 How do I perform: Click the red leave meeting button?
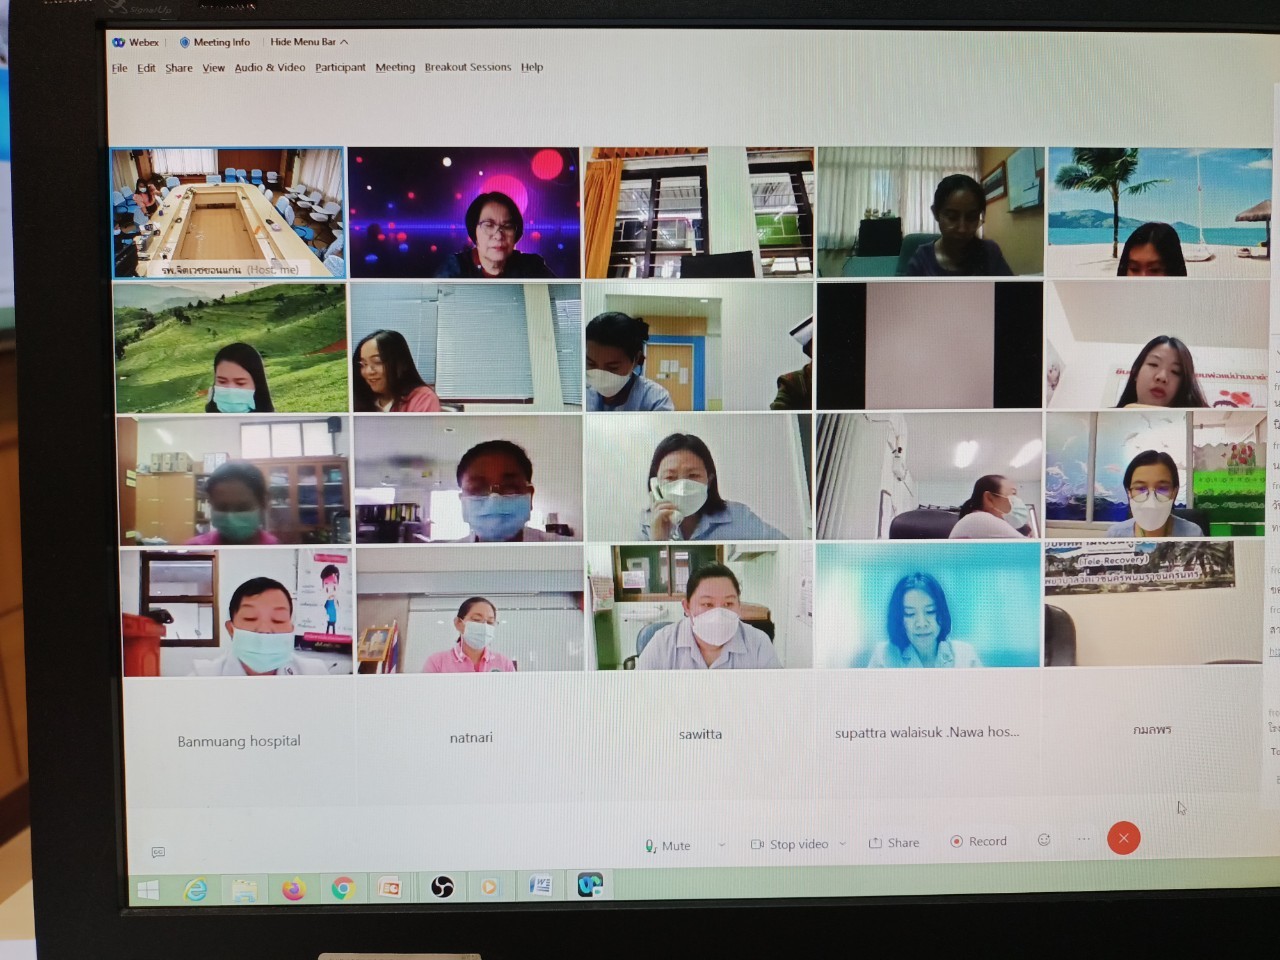pos(1123,838)
